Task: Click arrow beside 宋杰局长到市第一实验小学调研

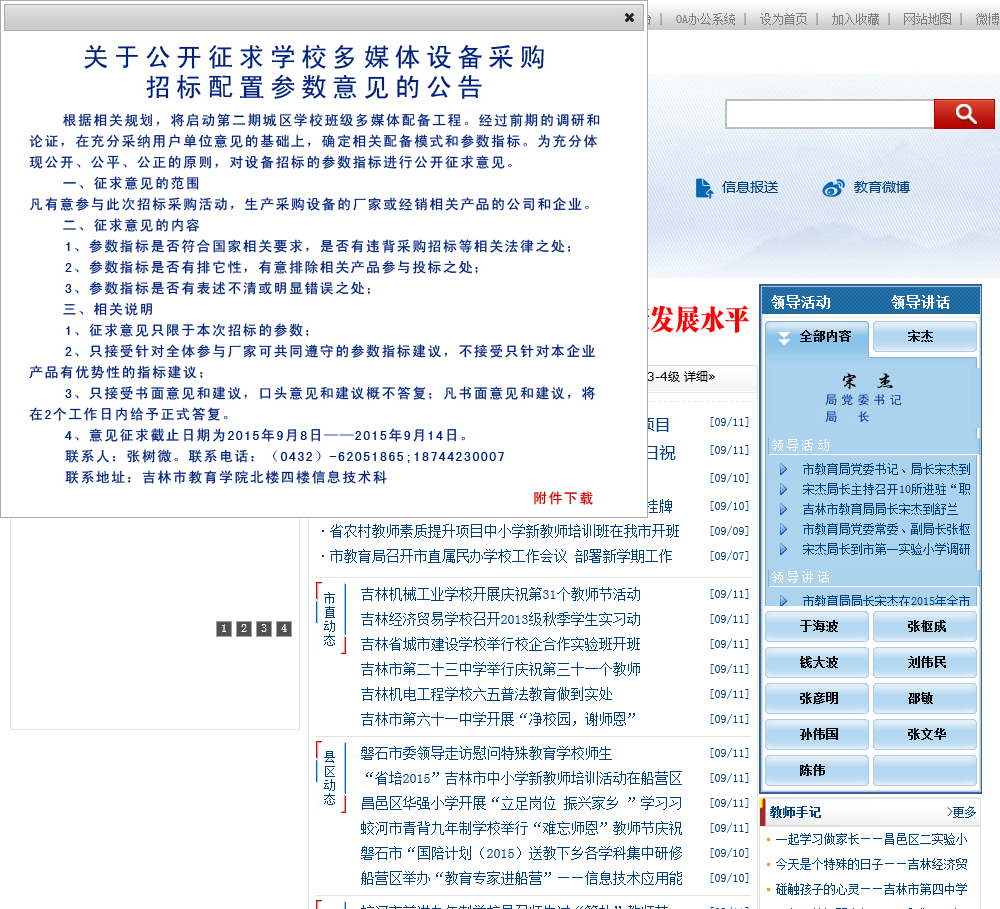Action: pos(784,549)
